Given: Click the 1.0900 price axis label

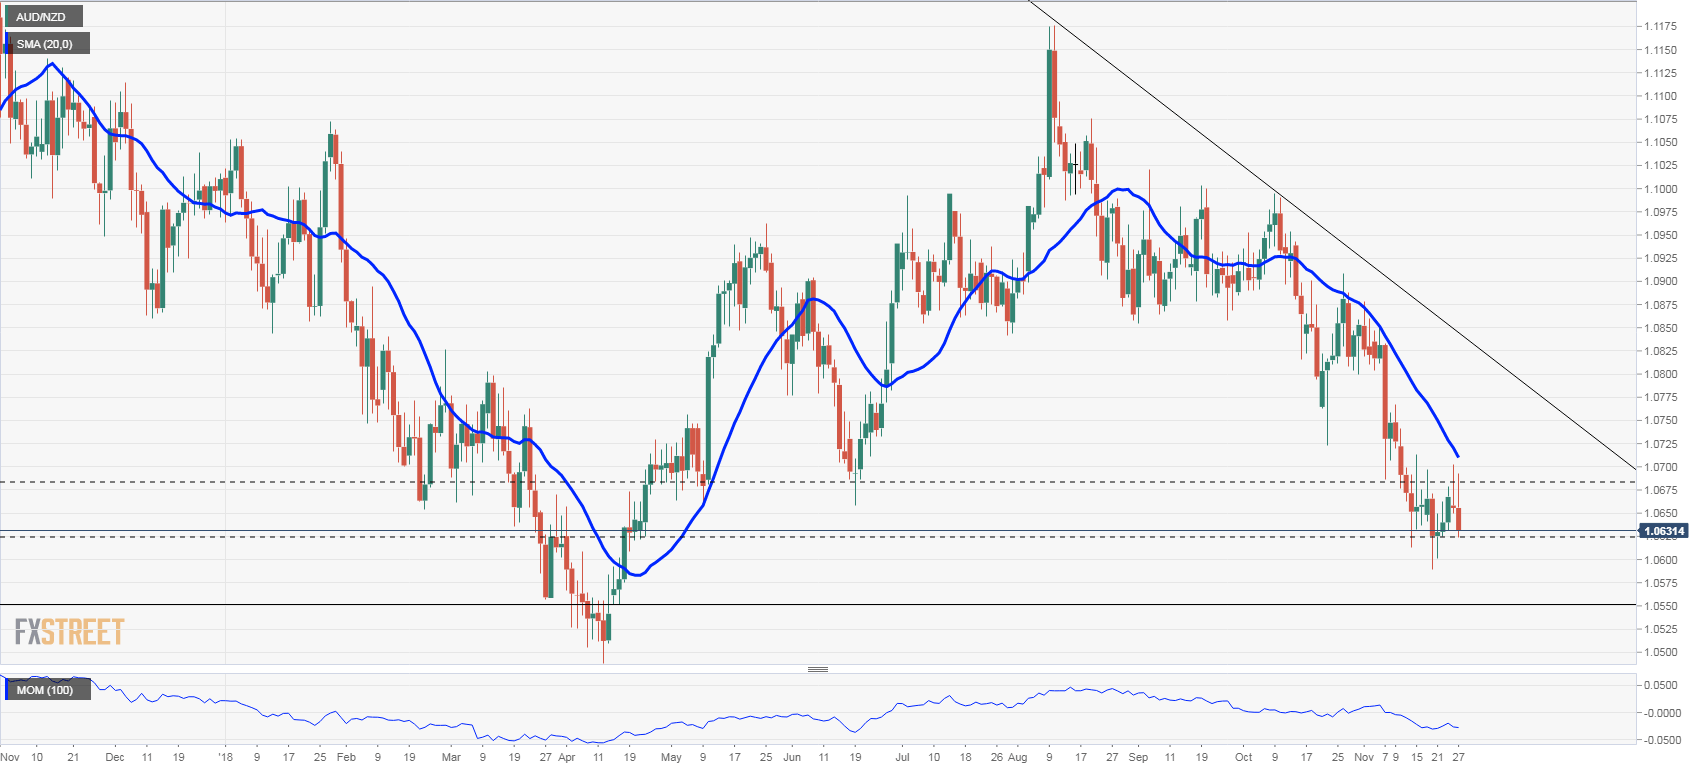Looking at the screenshot, I should [1660, 281].
